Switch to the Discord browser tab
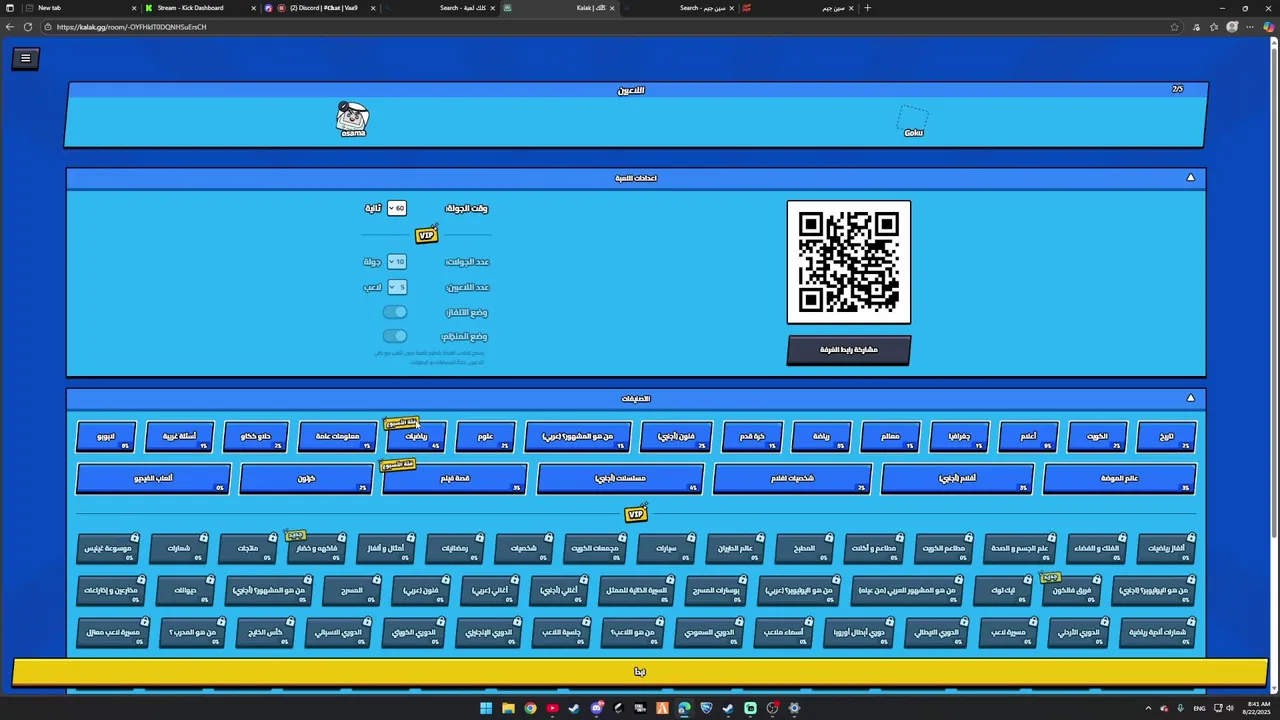 coord(320,8)
